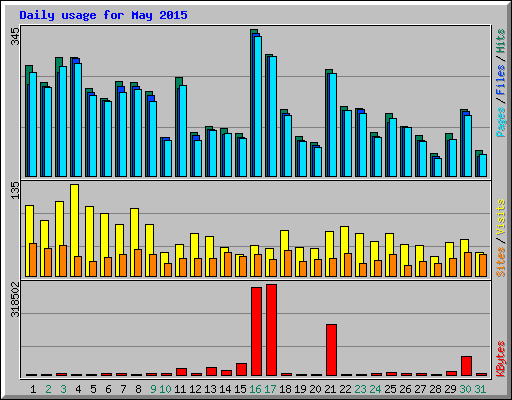The height and width of the screenshot is (400, 512).
Task: Click day 16 on the x-axis
Action: click(x=255, y=389)
